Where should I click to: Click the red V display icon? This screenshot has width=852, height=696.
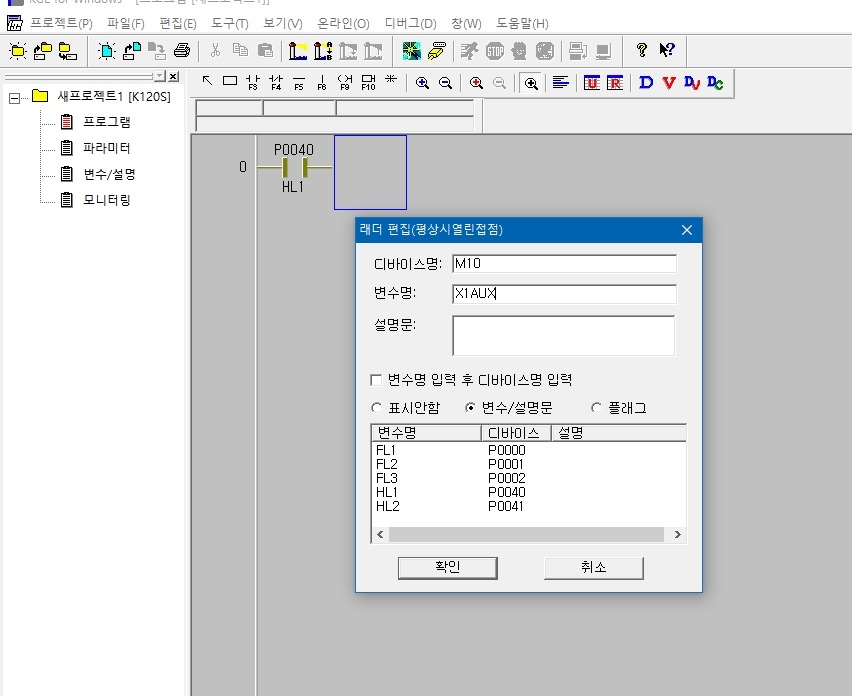click(669, 83)
